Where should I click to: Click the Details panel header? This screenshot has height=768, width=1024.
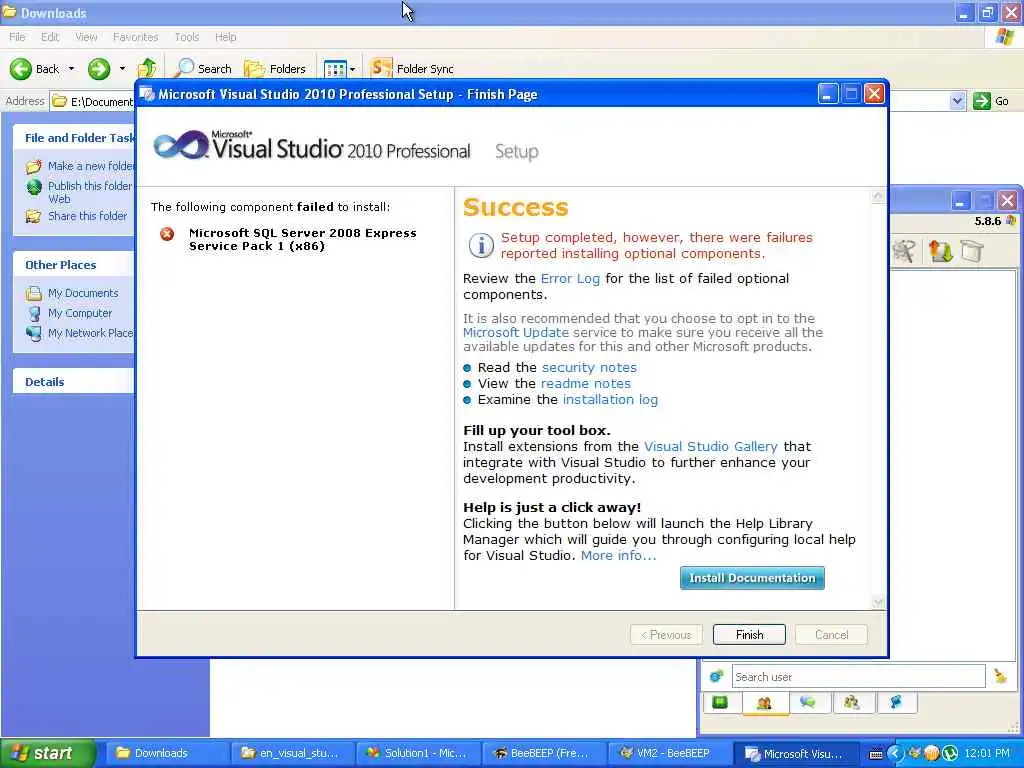pos(73,381)
